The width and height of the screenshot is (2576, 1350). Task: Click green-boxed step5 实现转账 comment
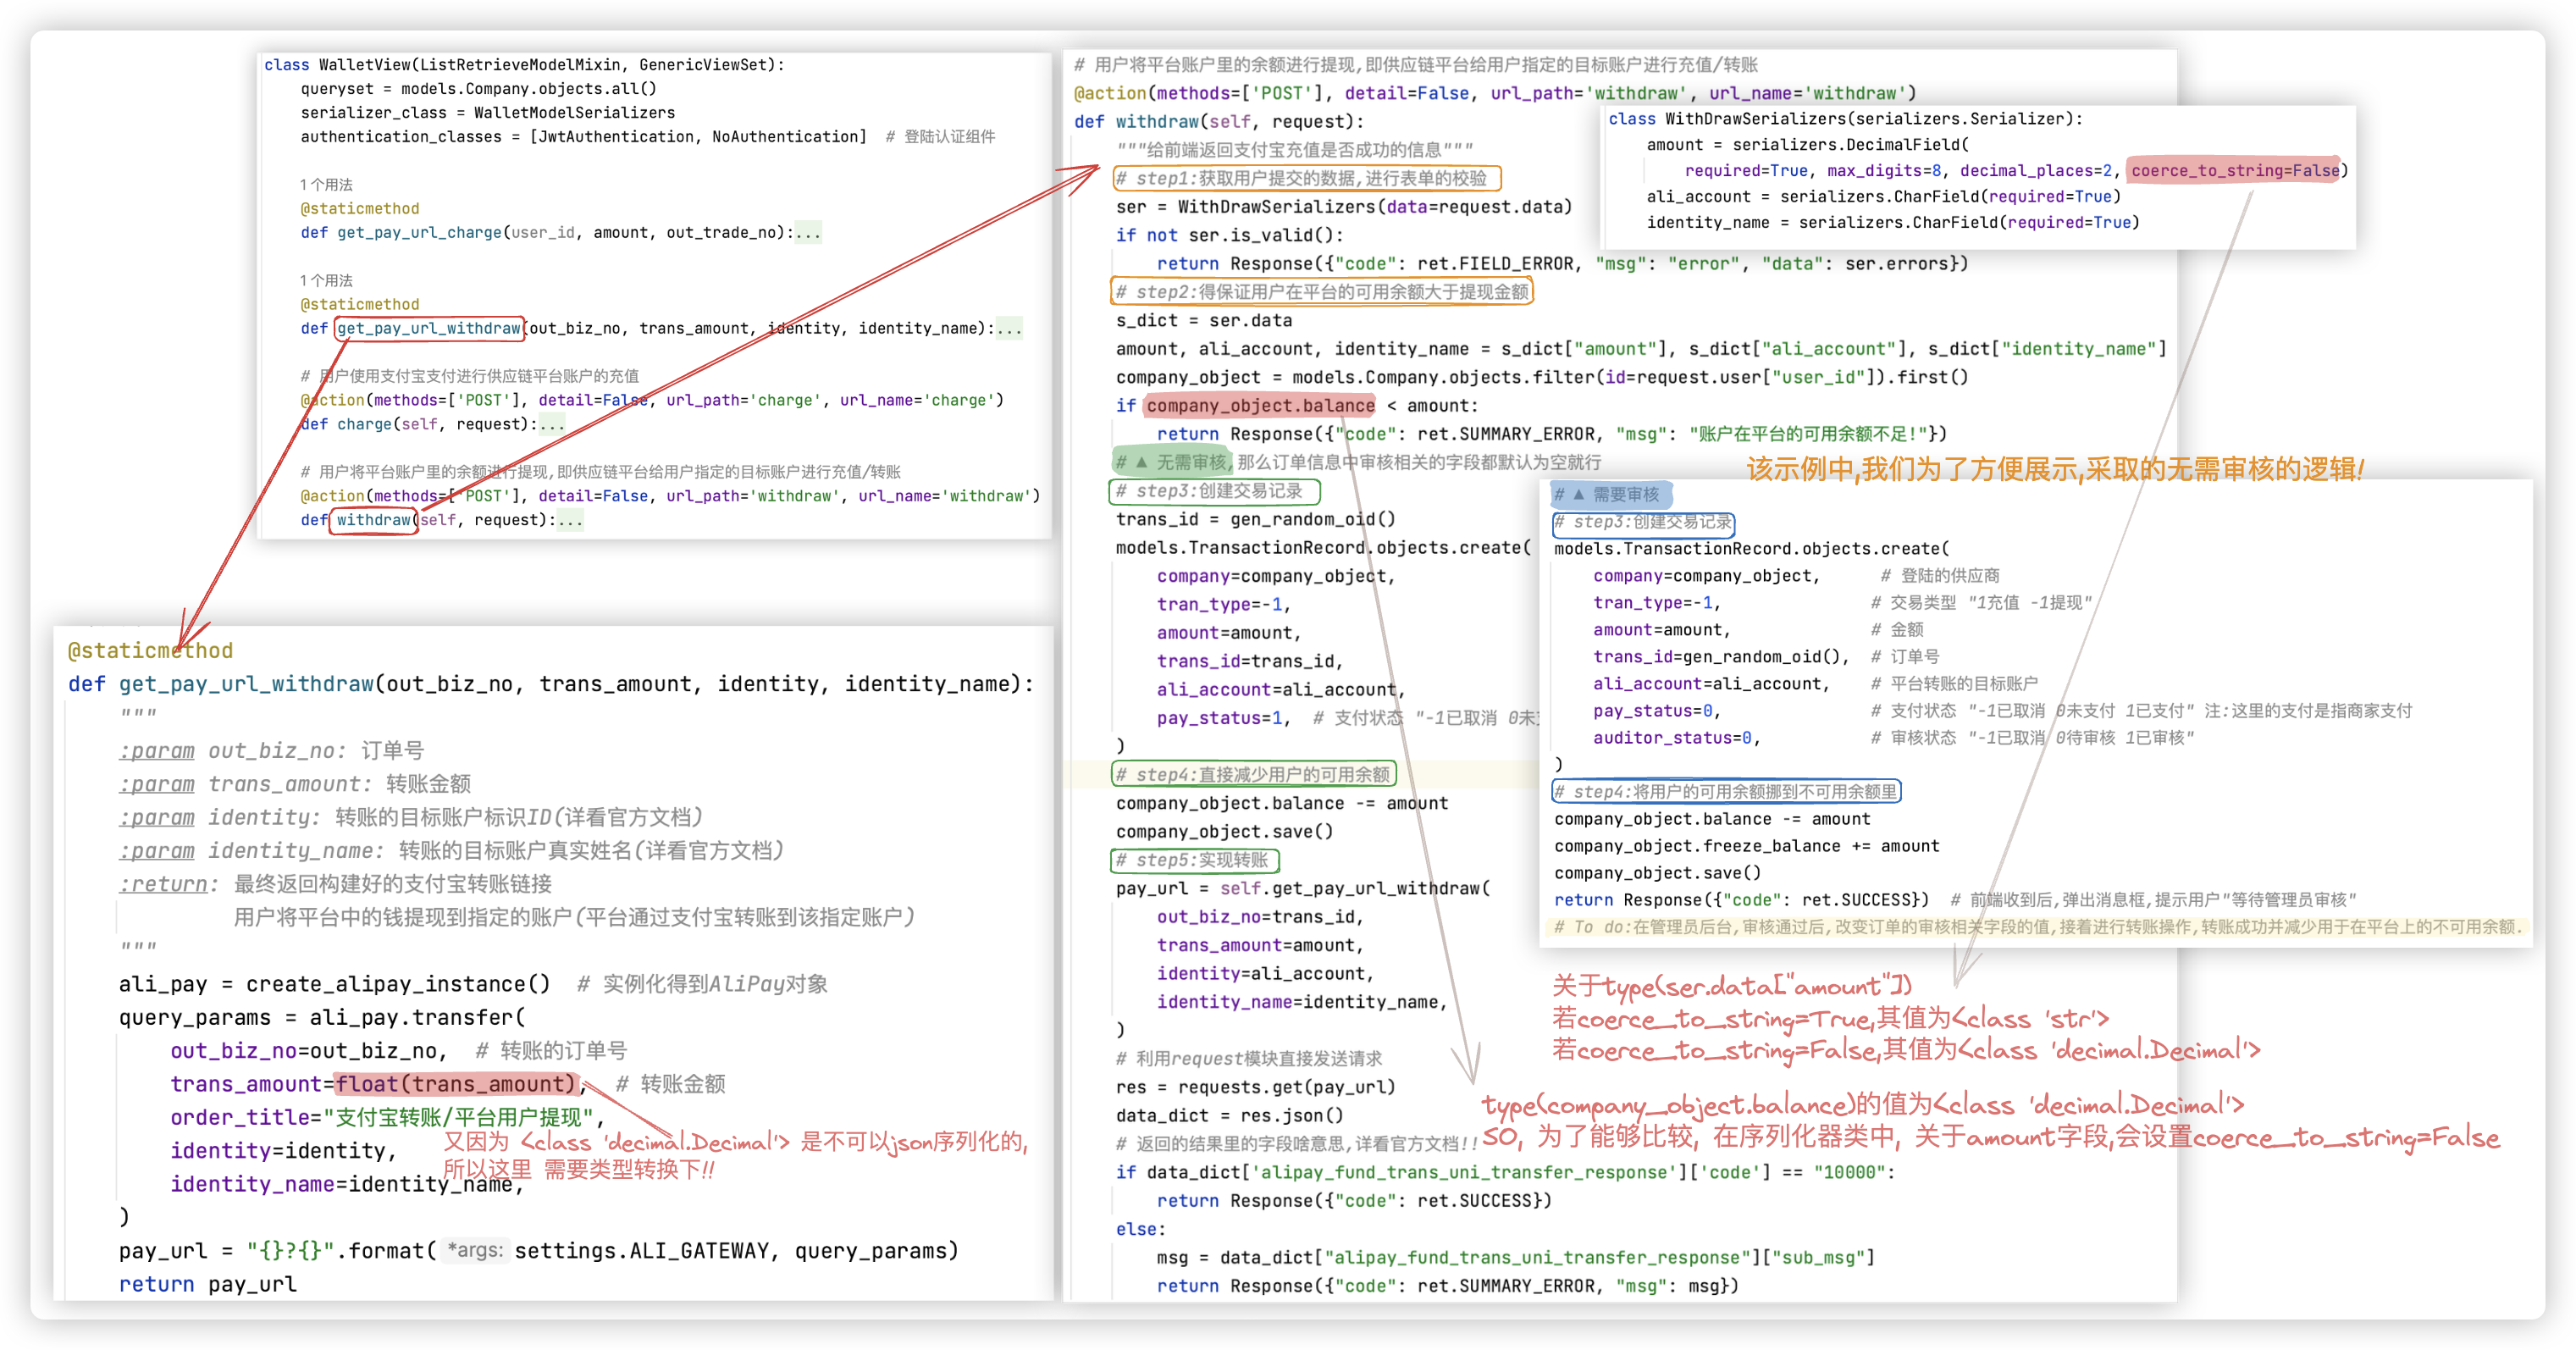[1194, 860]
